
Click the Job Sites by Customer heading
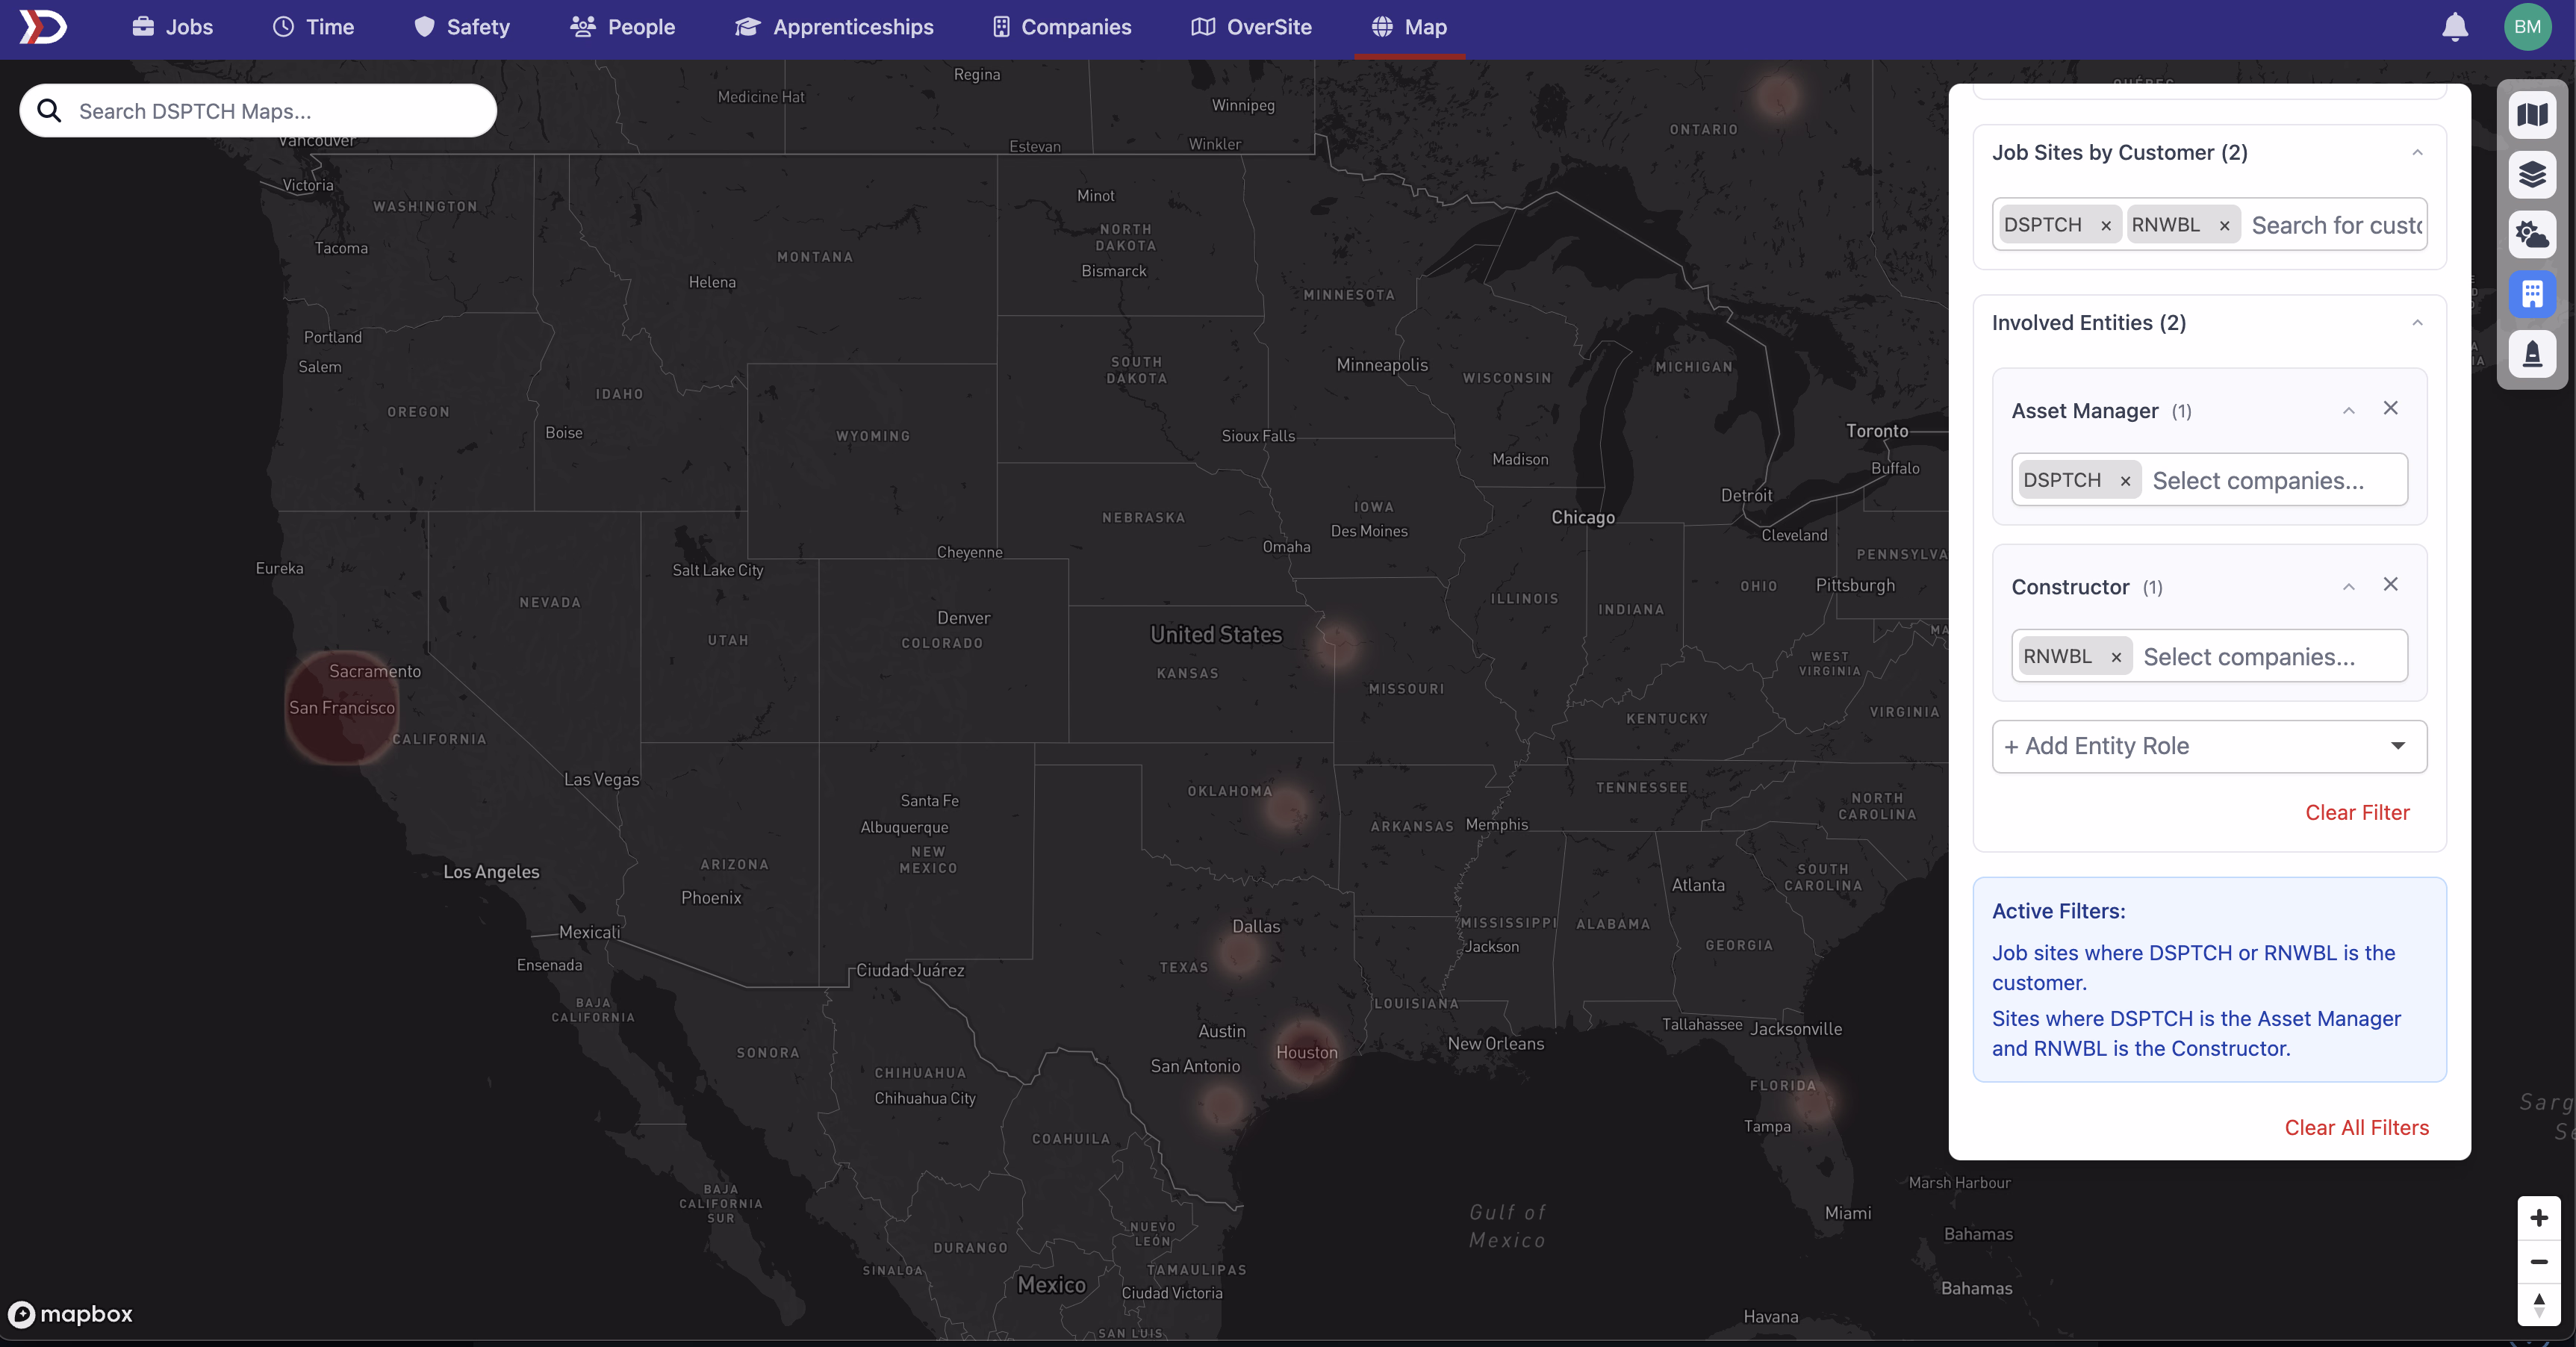point(2119,152)
